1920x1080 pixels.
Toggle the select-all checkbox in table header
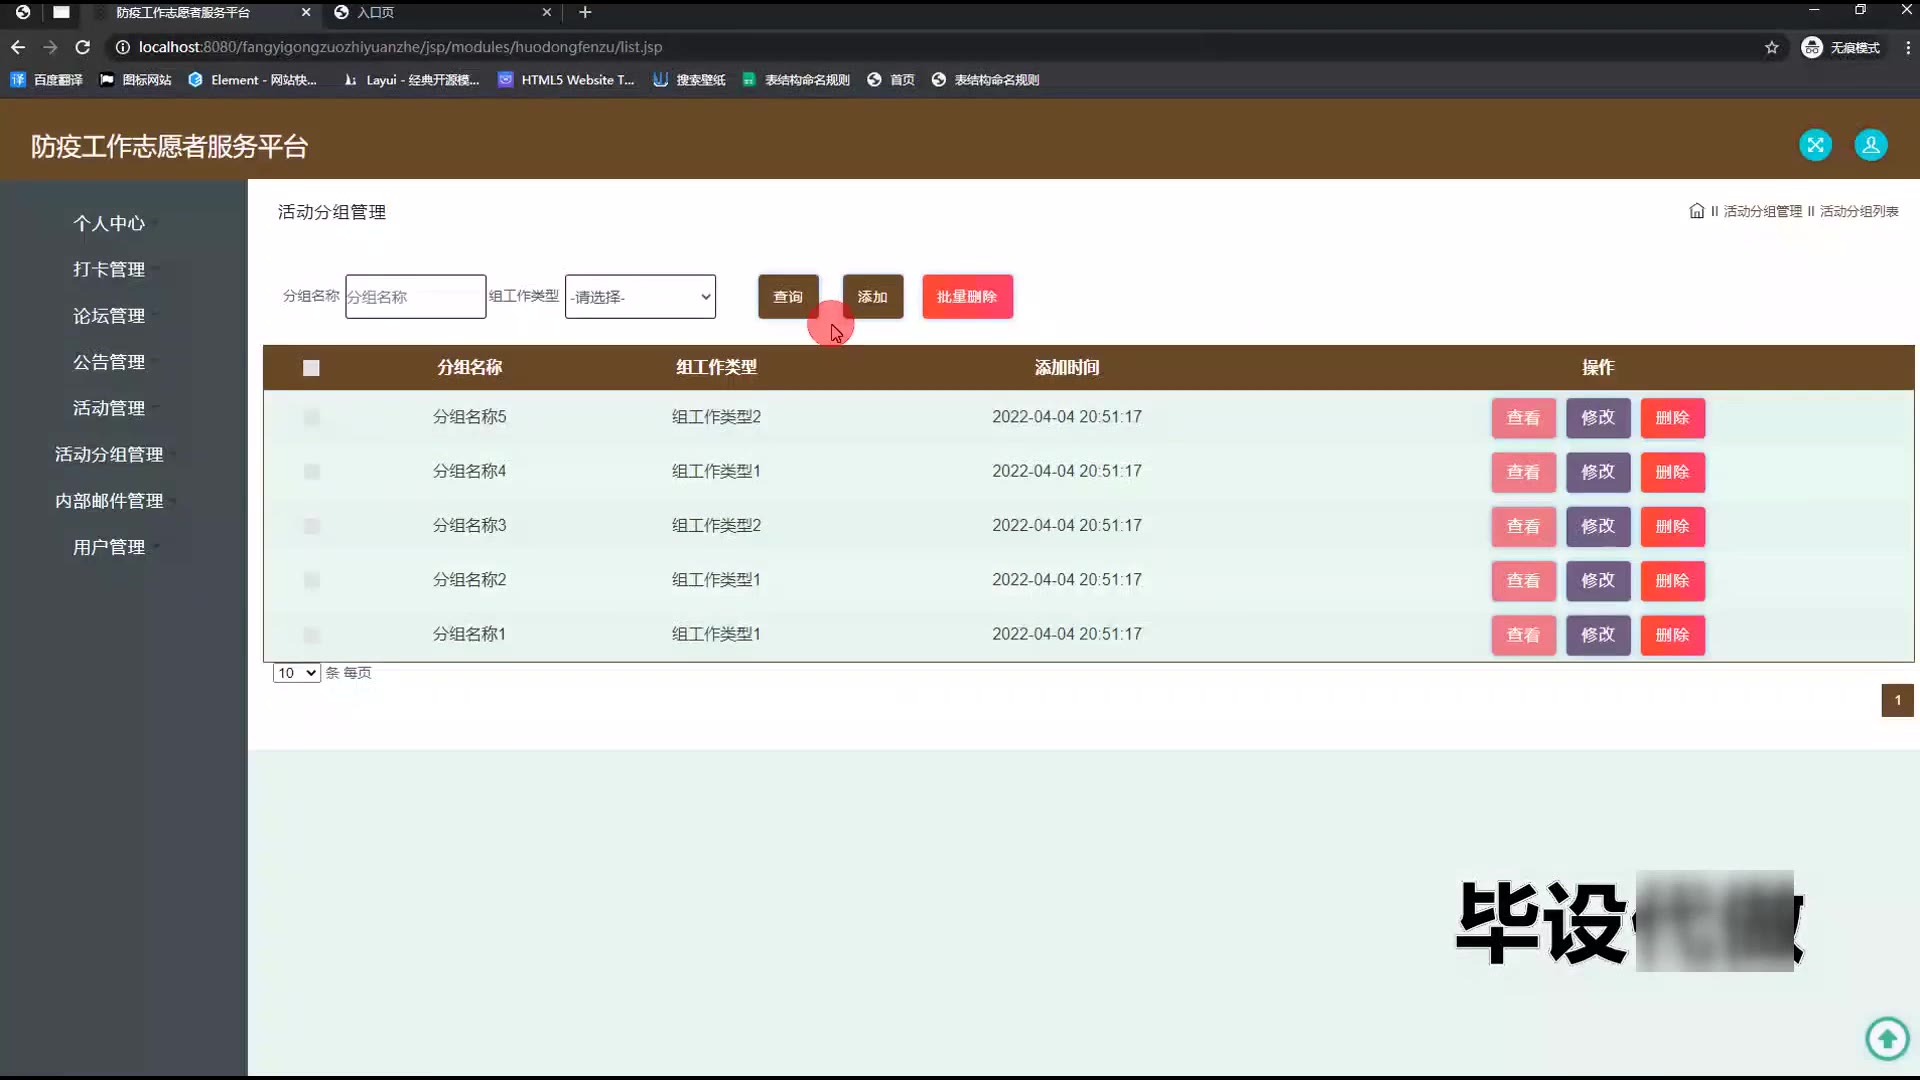pos(311,368)
